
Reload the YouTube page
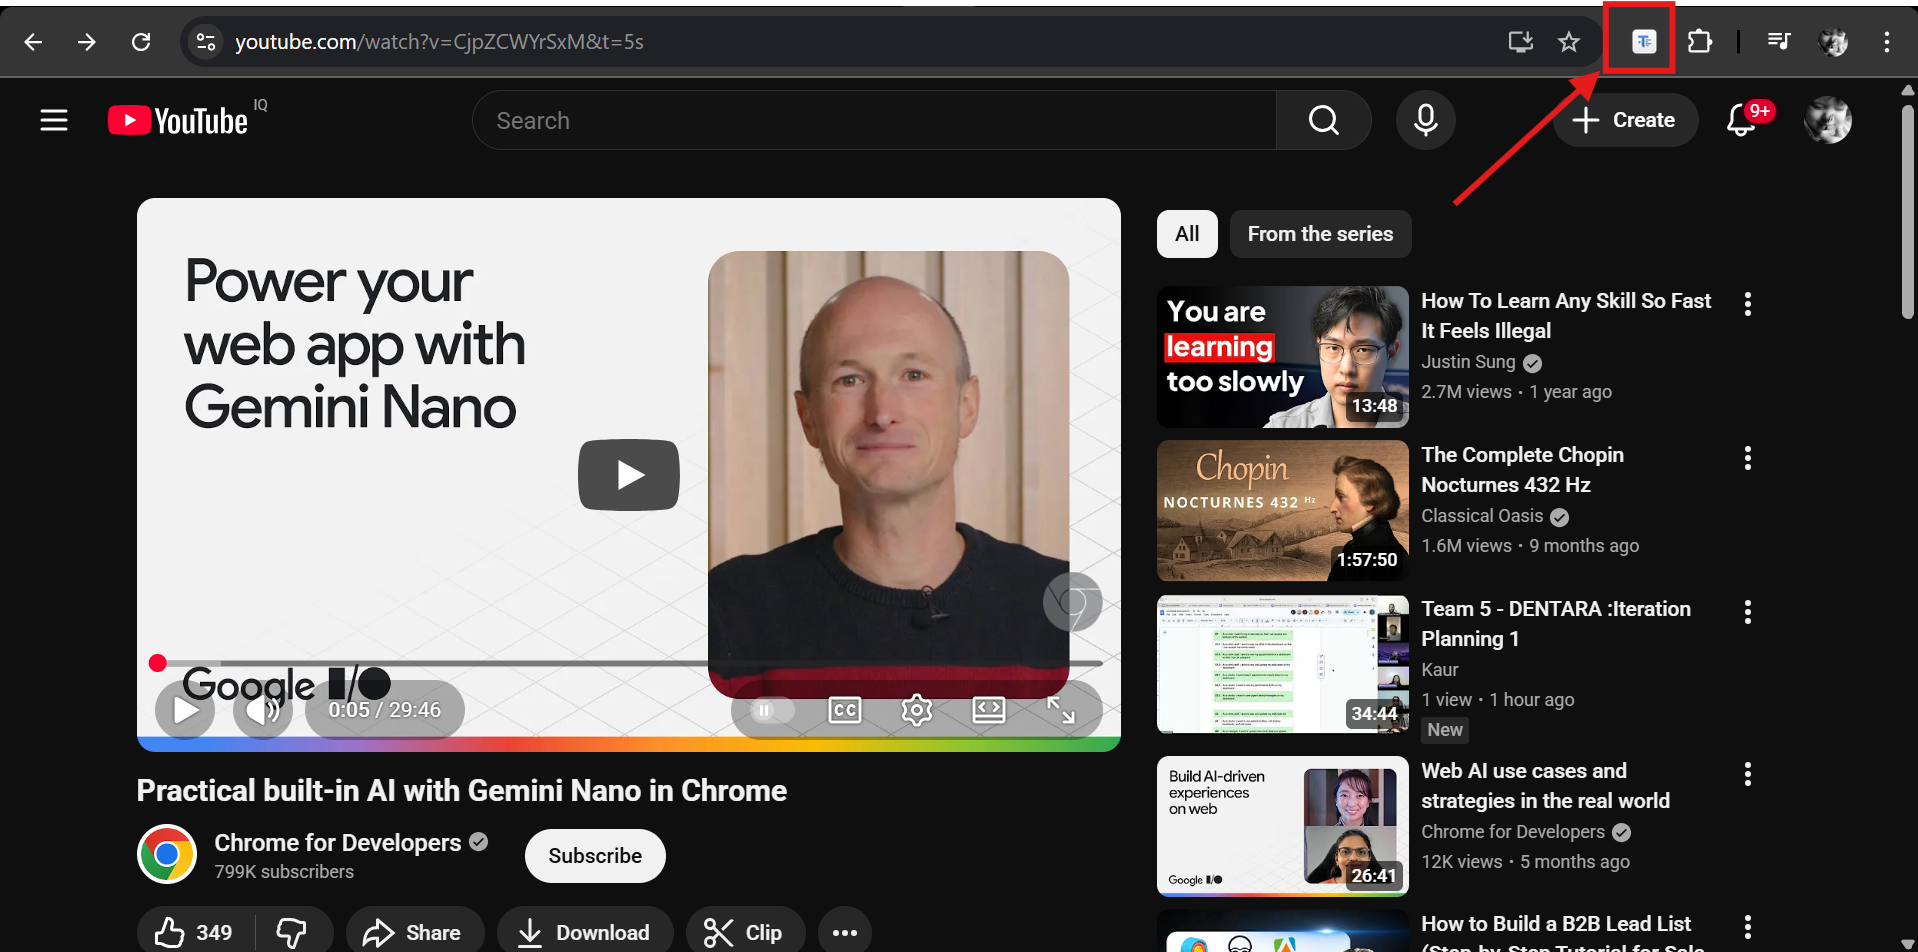pos(141,42)
